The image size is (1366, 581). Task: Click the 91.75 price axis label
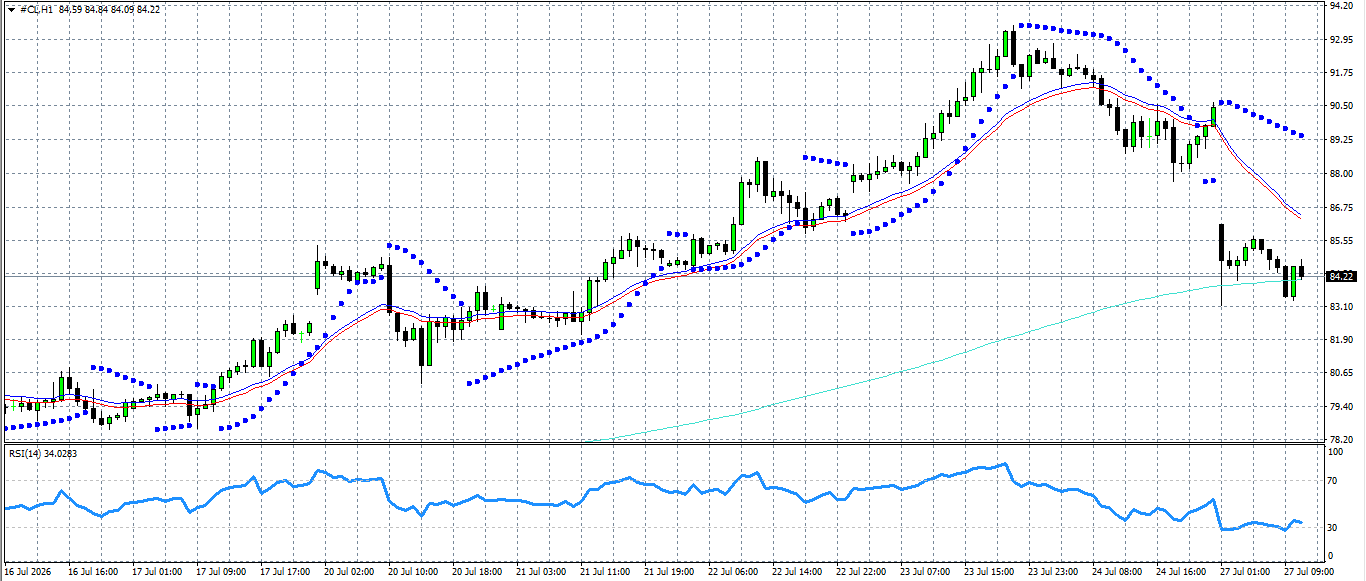[1341, 73]
